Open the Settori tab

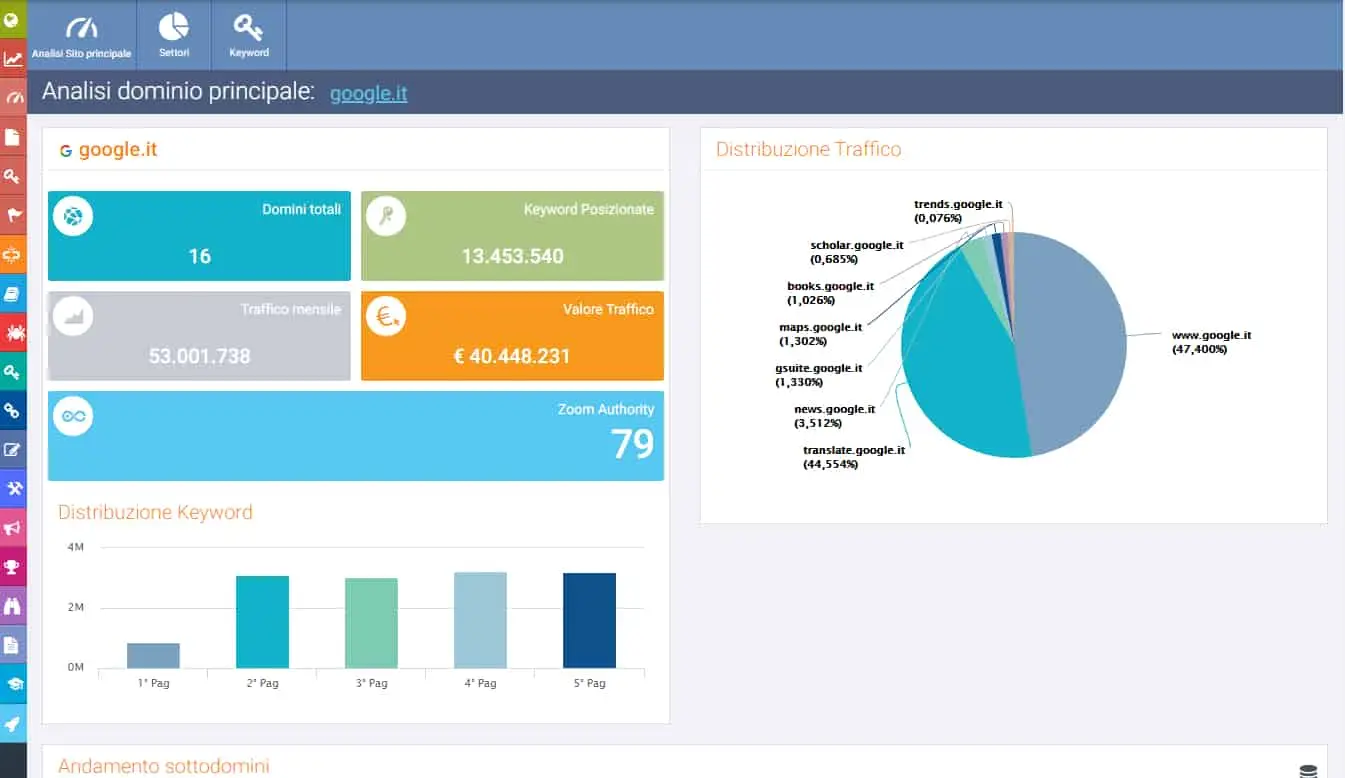click(x=174, y=36)
